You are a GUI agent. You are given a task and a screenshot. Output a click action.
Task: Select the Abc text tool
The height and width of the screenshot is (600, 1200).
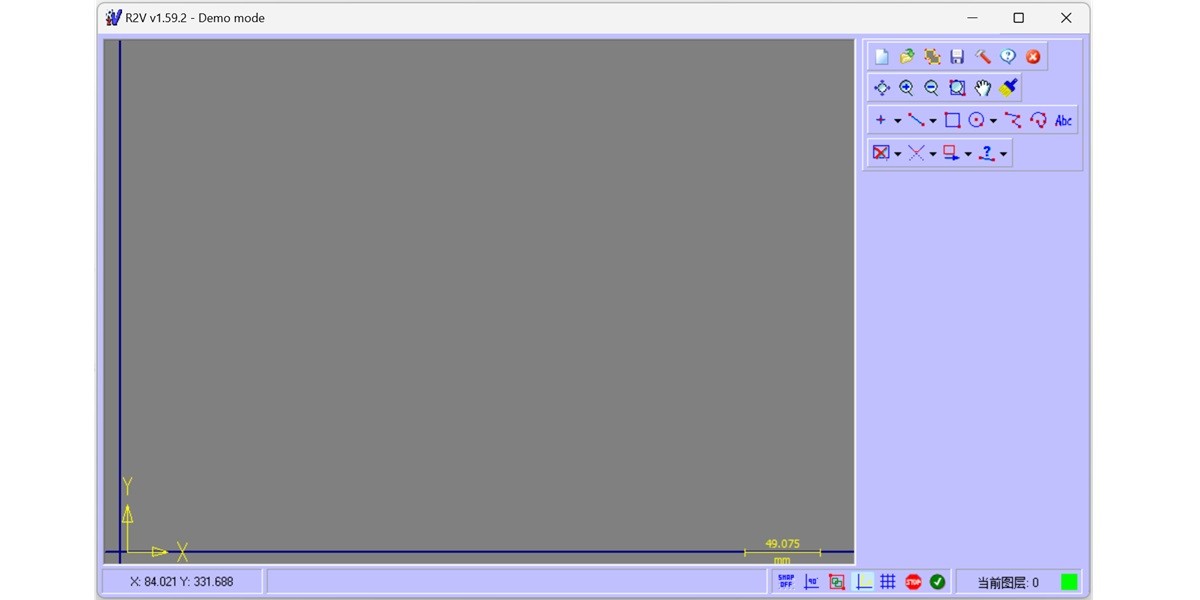point(1063,119)
